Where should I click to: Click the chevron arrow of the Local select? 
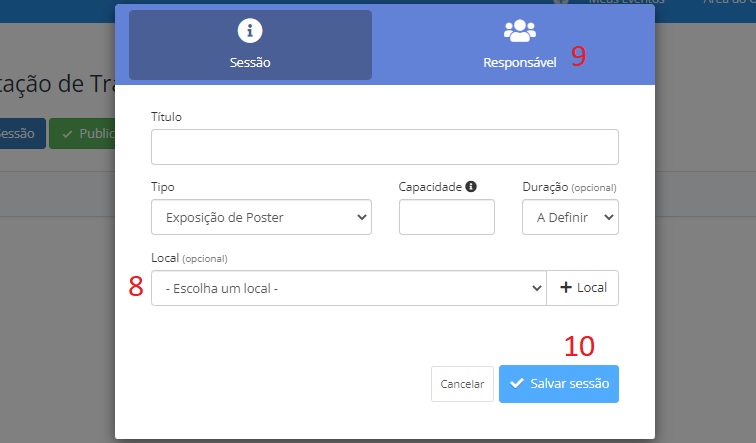[537, 288]
